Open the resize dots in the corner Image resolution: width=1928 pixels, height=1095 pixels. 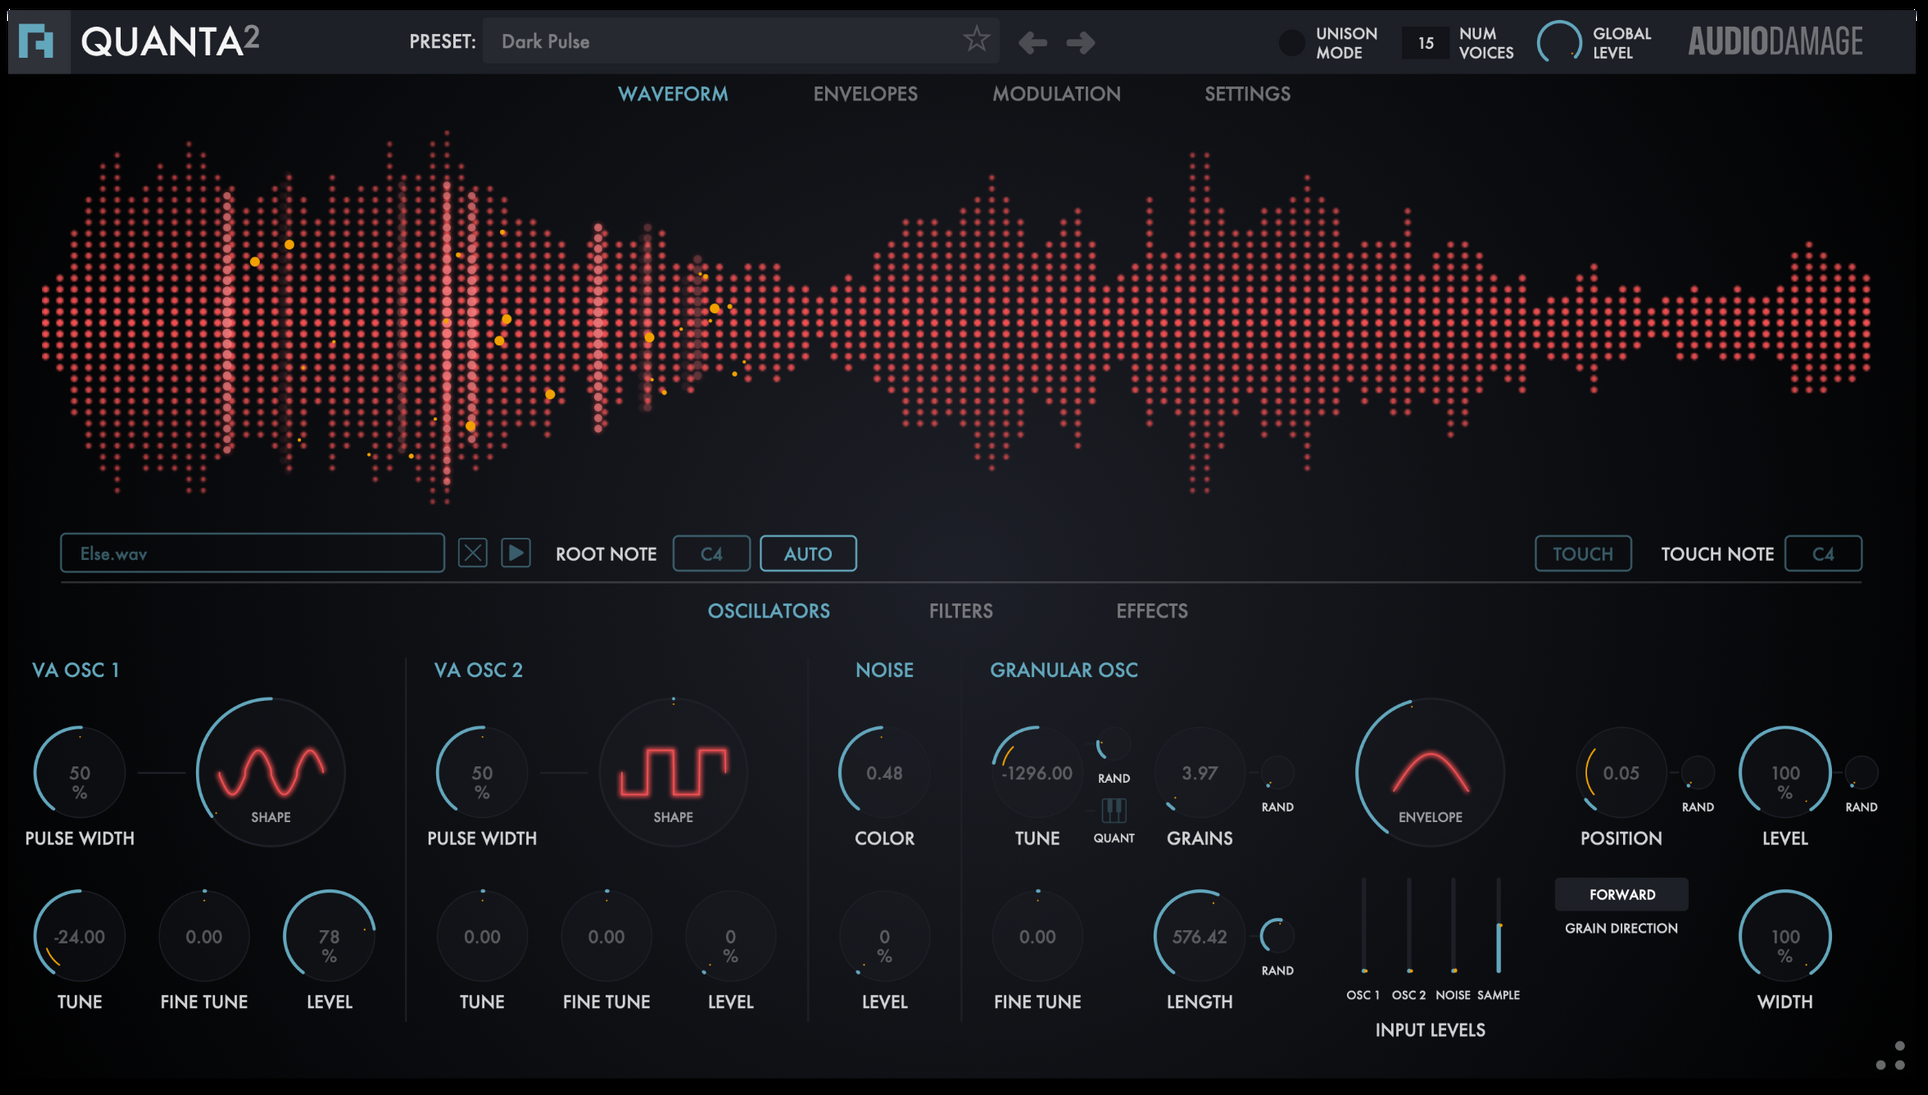click(x=1891, y=1057)
